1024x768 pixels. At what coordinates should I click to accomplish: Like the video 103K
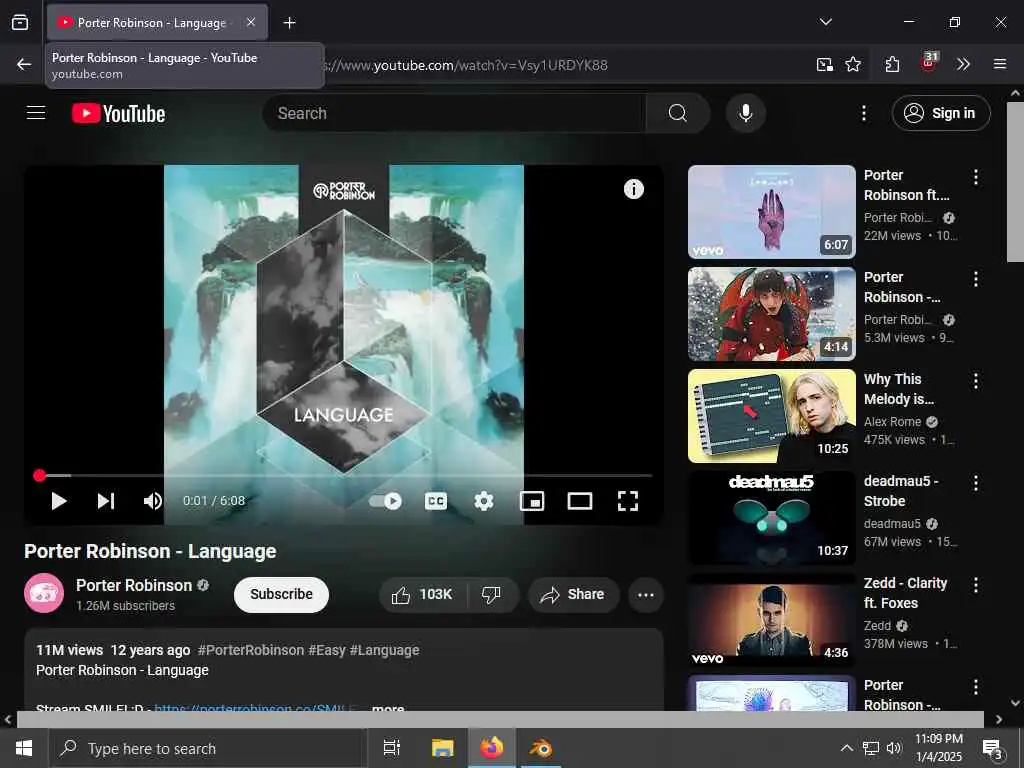point(423,594)
